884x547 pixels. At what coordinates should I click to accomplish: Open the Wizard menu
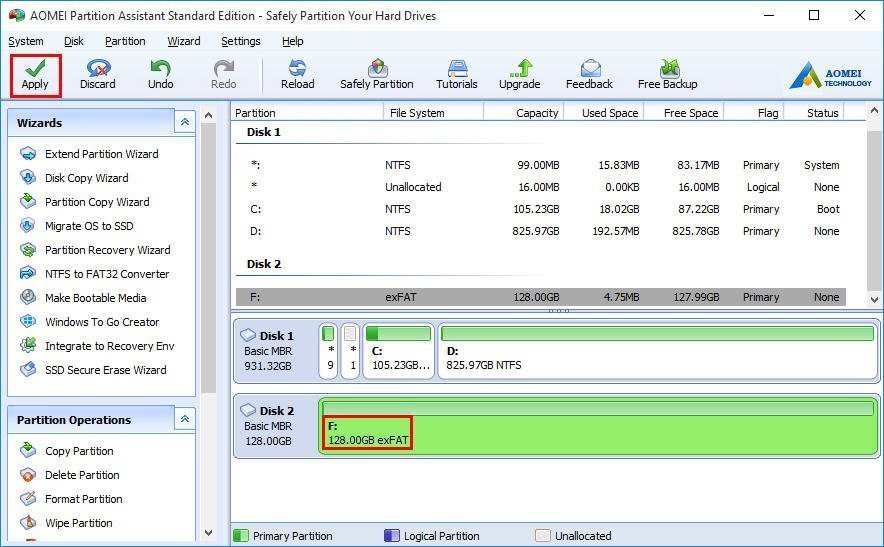[184, 41]
